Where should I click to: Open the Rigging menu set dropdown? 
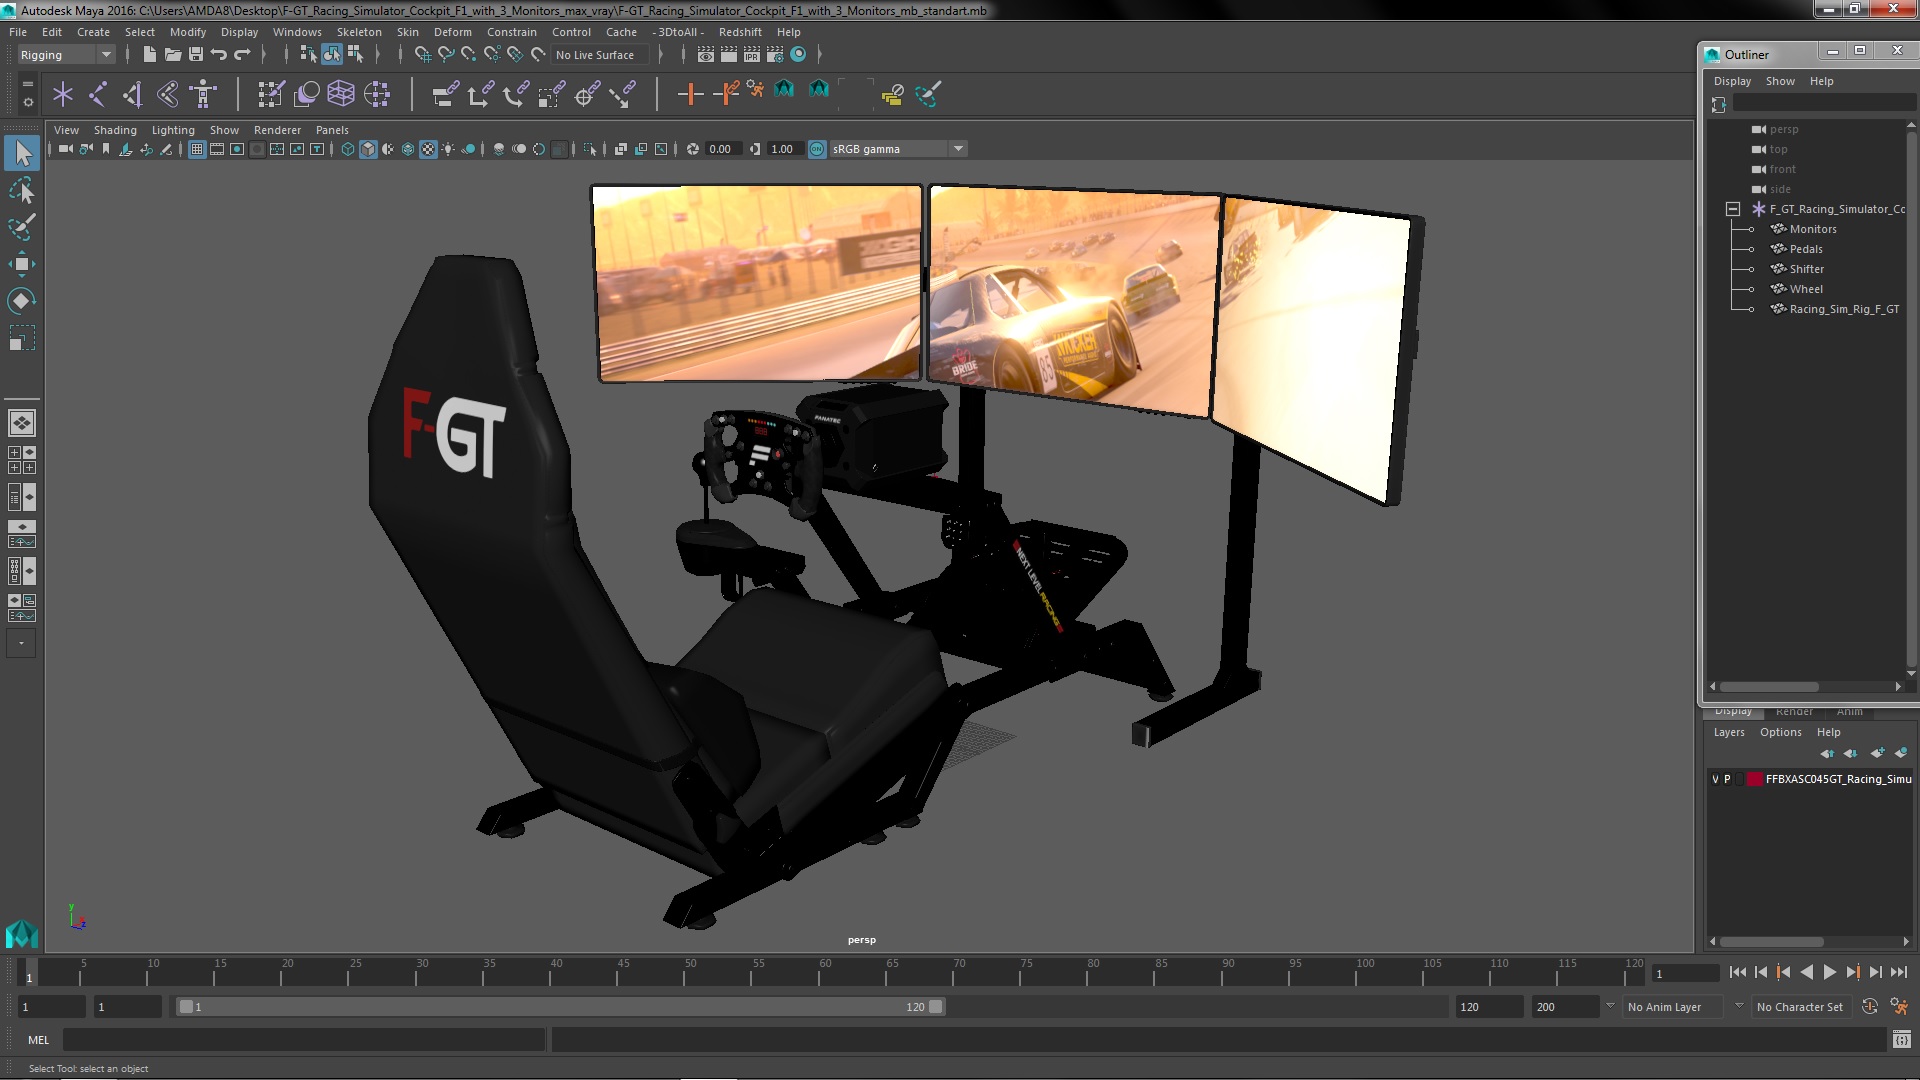pyautogui.click(x=66, y=55)
